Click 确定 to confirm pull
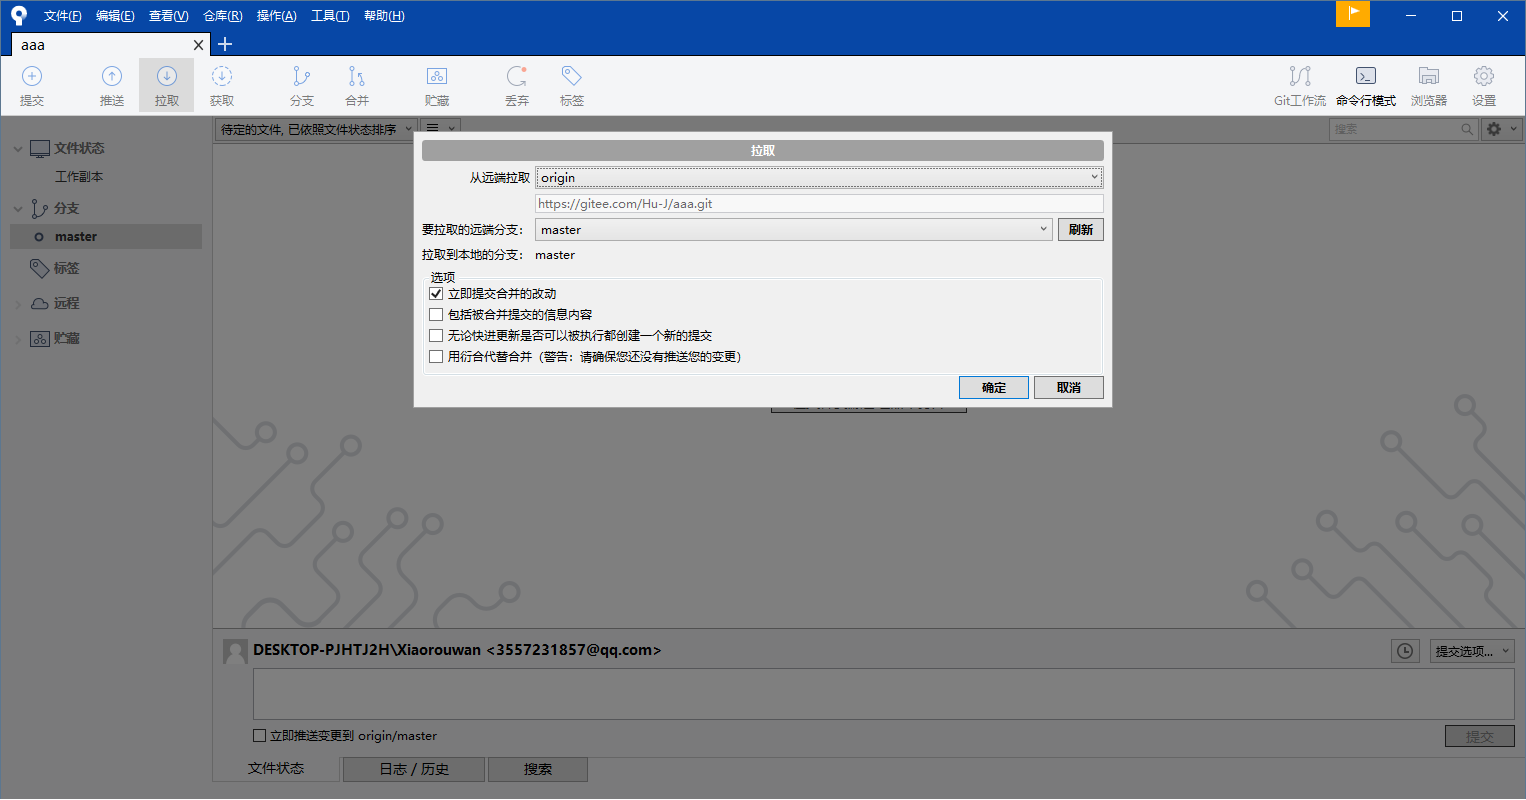Screen dimensions: 1526x800 994,388
